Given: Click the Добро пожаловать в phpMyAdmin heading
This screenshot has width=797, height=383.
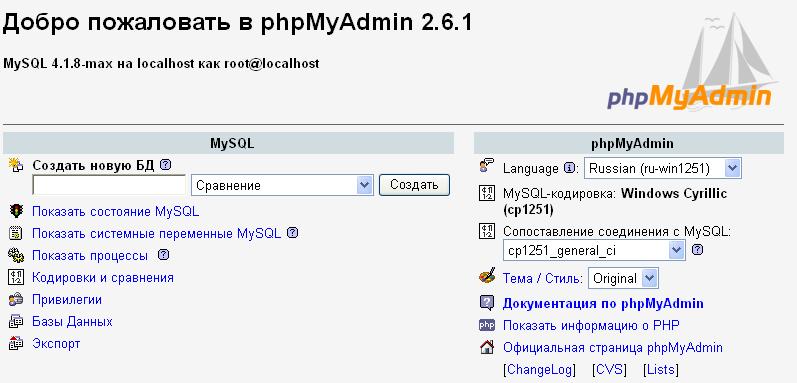Looking at the screenshot, I should pyautogui.click(x=237, y=23).
